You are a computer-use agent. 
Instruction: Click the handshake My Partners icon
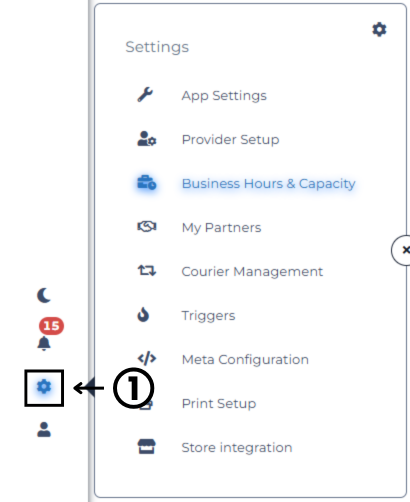tap(147, 227)
